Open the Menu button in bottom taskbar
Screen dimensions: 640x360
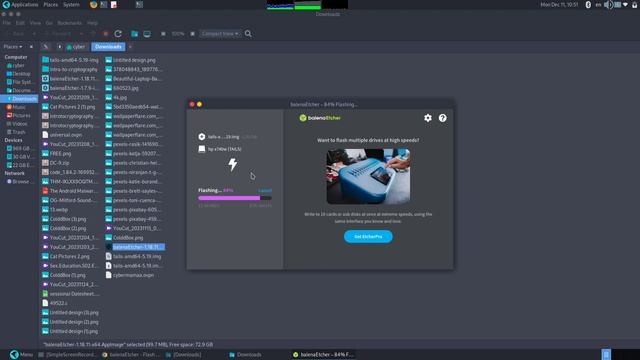21,355
